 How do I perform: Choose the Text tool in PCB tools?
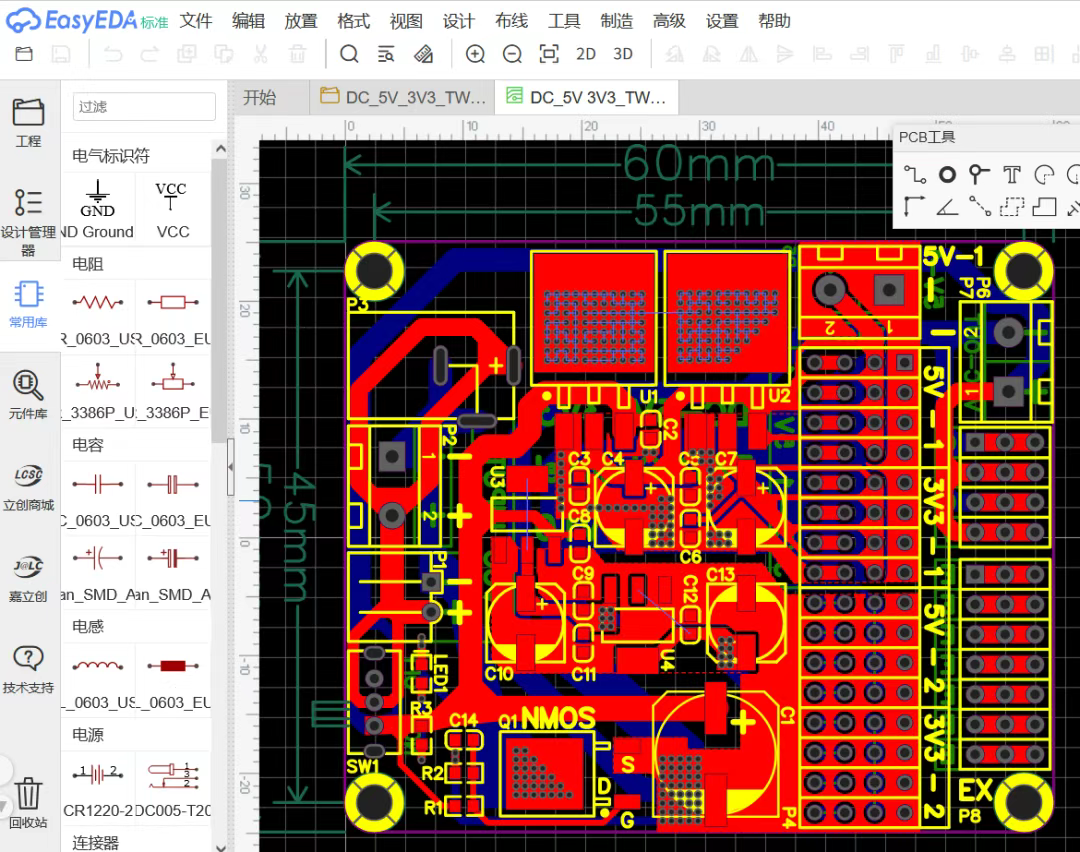1012,175
